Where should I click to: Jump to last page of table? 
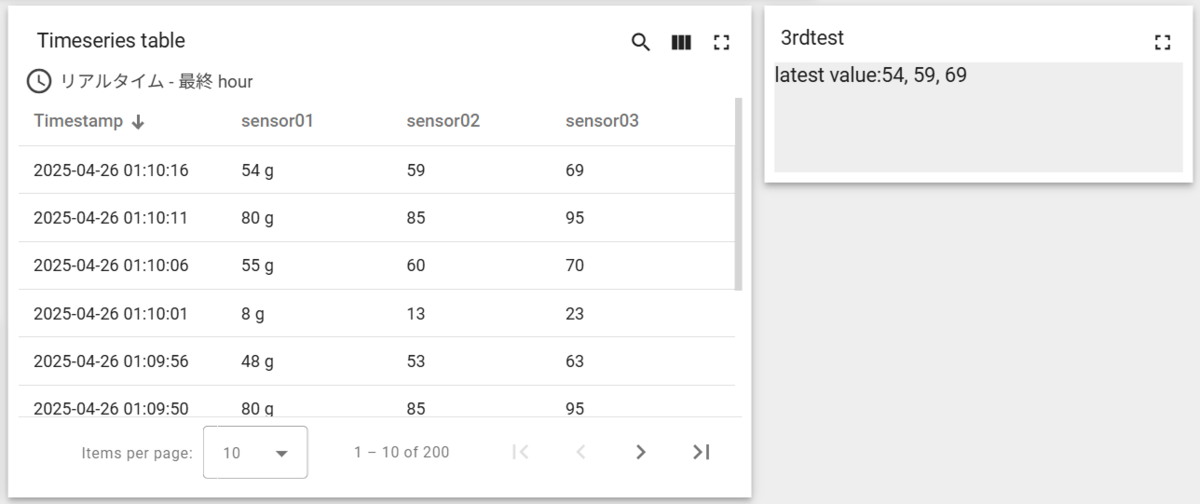[x=701, y=452]
